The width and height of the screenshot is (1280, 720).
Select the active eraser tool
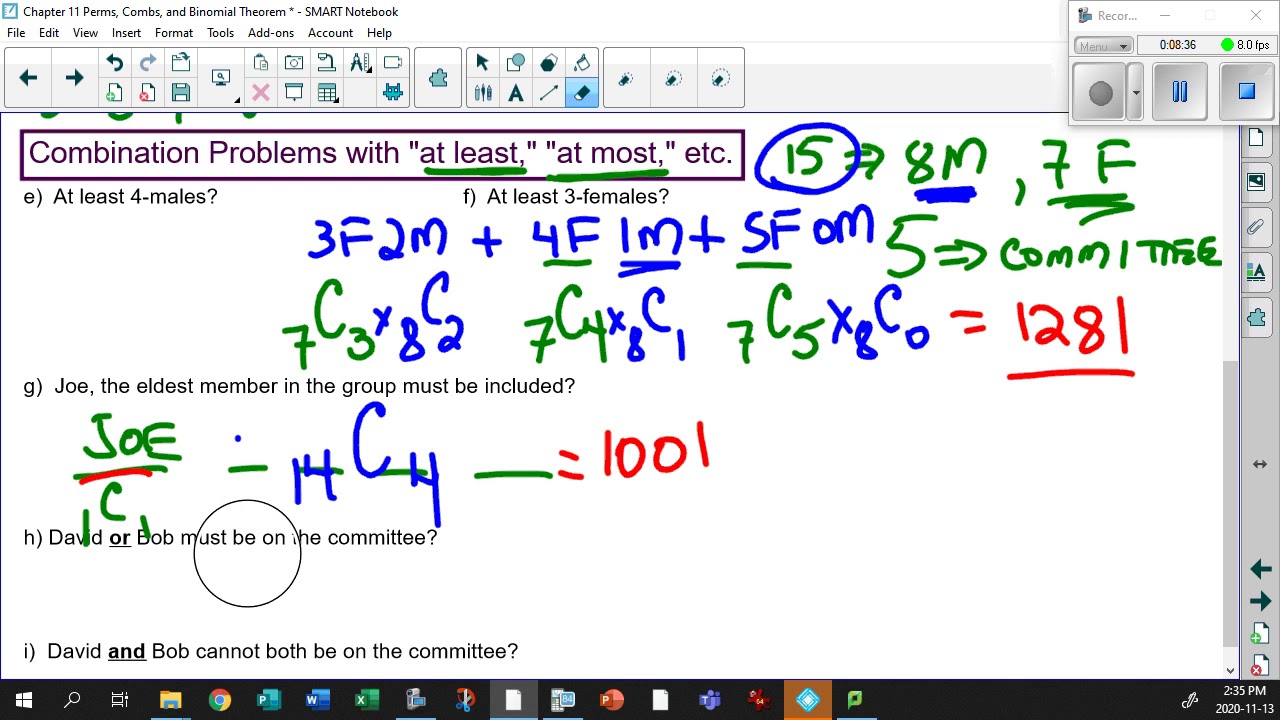click(x=582, y=93)
